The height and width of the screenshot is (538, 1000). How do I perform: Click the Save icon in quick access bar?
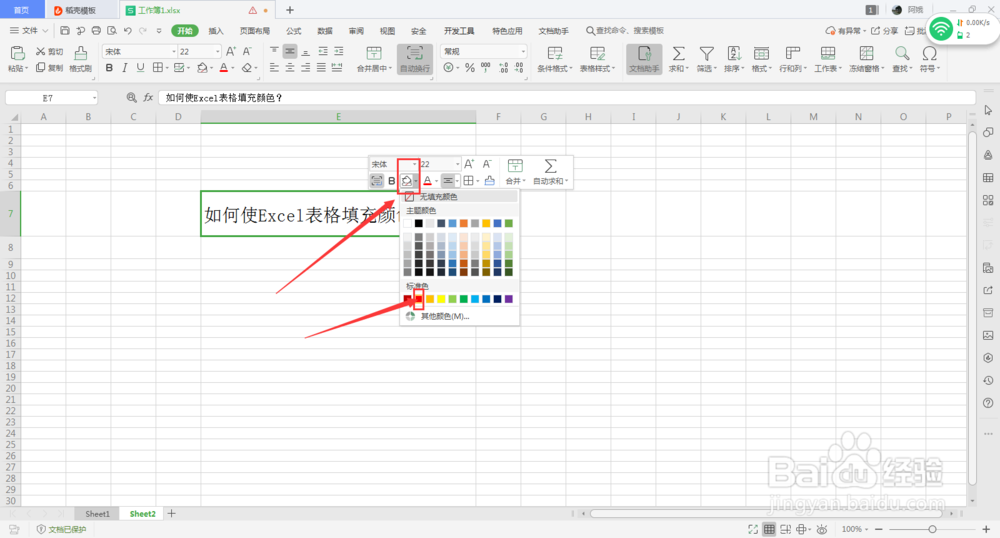64,31
